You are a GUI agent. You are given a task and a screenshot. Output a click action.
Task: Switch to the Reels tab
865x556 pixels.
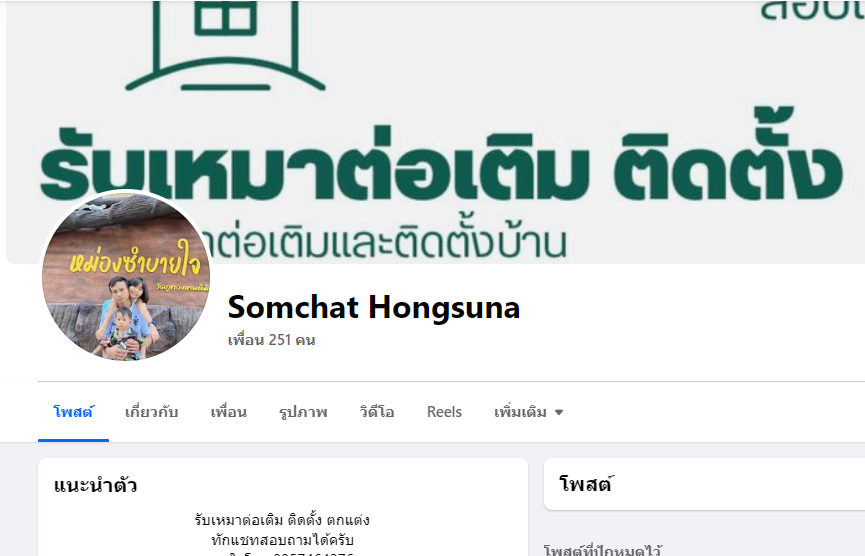(444, 412)
